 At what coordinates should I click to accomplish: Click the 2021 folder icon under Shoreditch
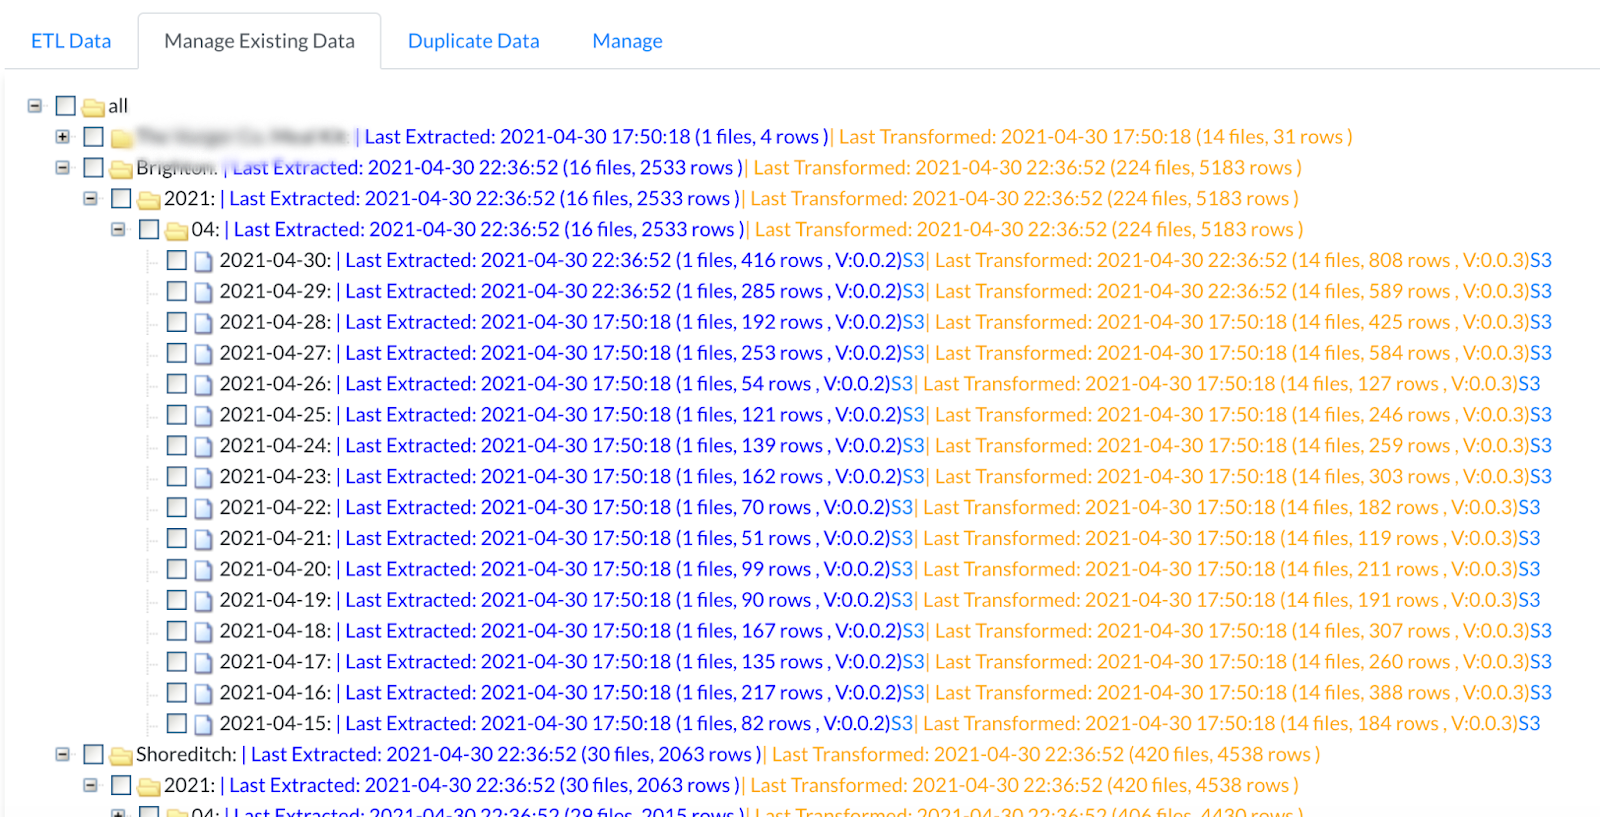point(149,786)
